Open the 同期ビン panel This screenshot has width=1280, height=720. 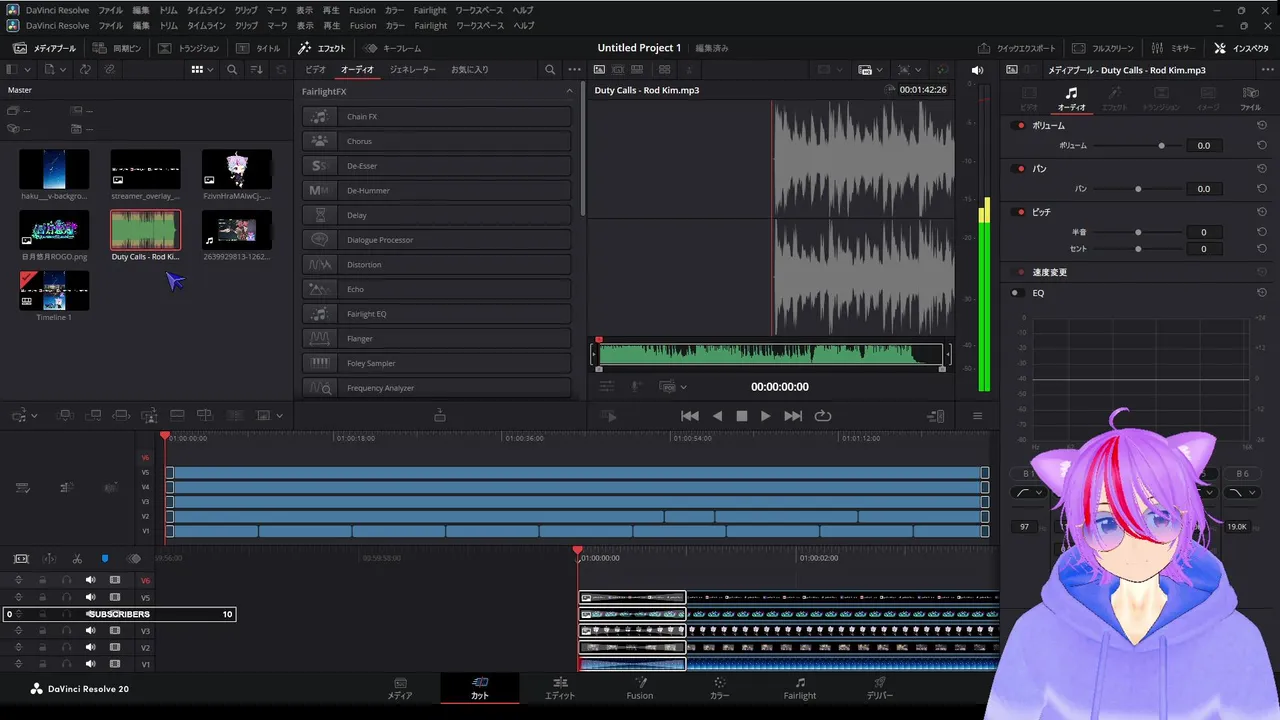117,48
